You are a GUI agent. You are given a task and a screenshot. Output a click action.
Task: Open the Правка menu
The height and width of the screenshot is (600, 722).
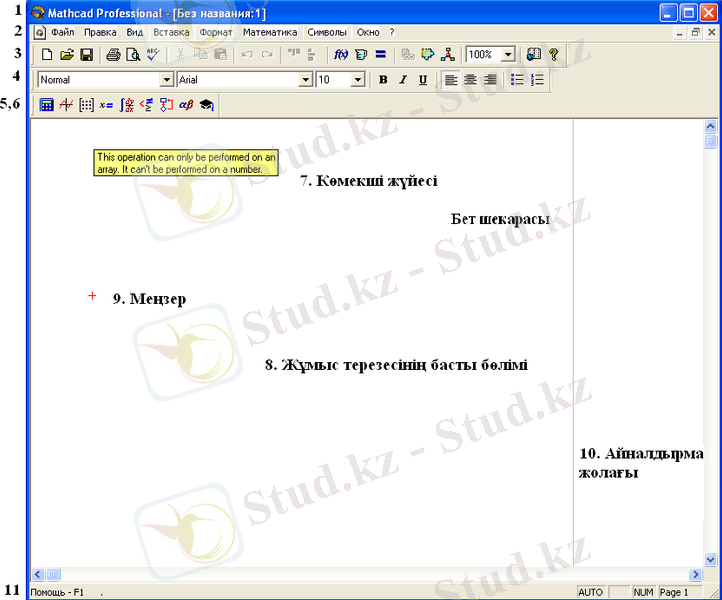point(100,32)
